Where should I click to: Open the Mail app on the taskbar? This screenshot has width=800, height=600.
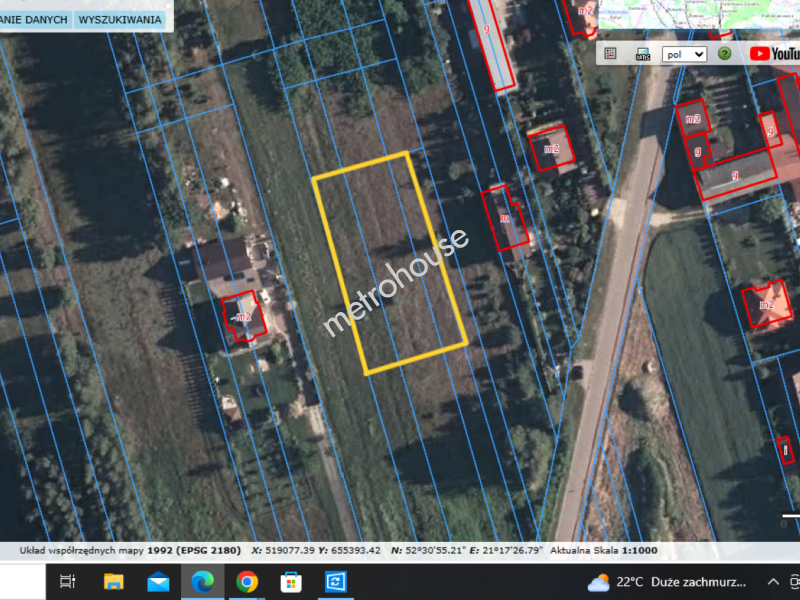158,582
